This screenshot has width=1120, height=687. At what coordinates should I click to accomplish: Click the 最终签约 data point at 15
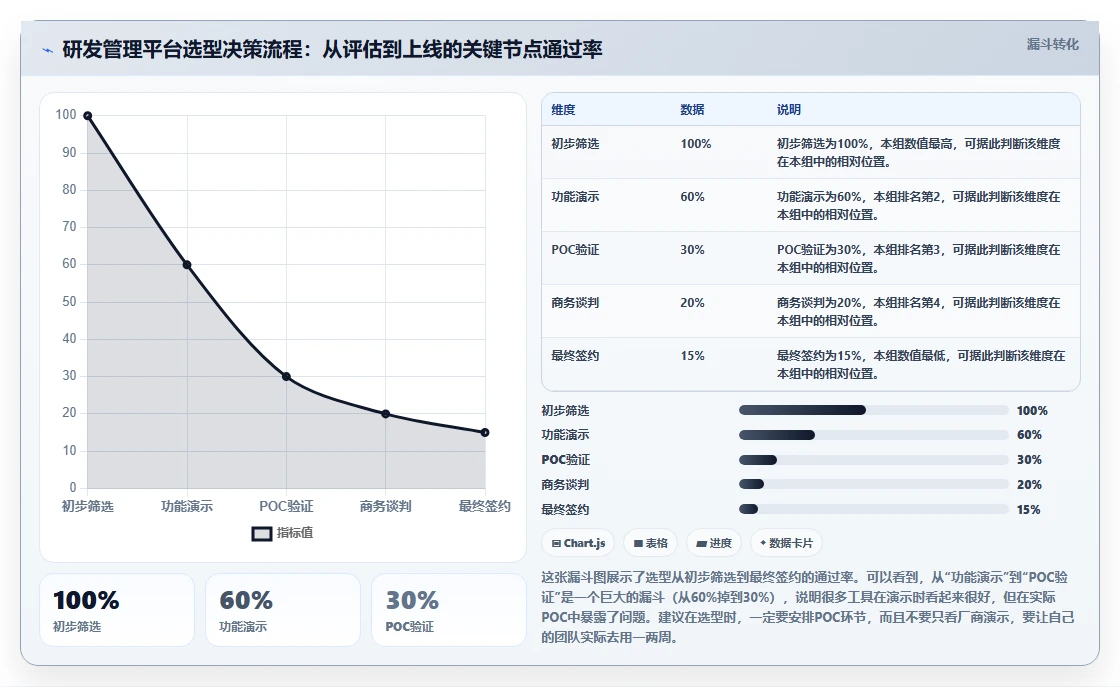485,432
